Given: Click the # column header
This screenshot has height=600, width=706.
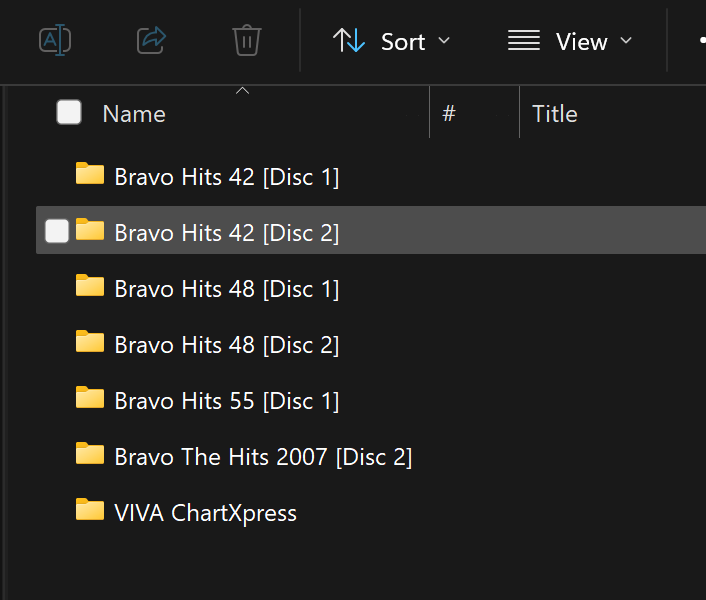Looking at the screenshot, I should coord(449,113).
